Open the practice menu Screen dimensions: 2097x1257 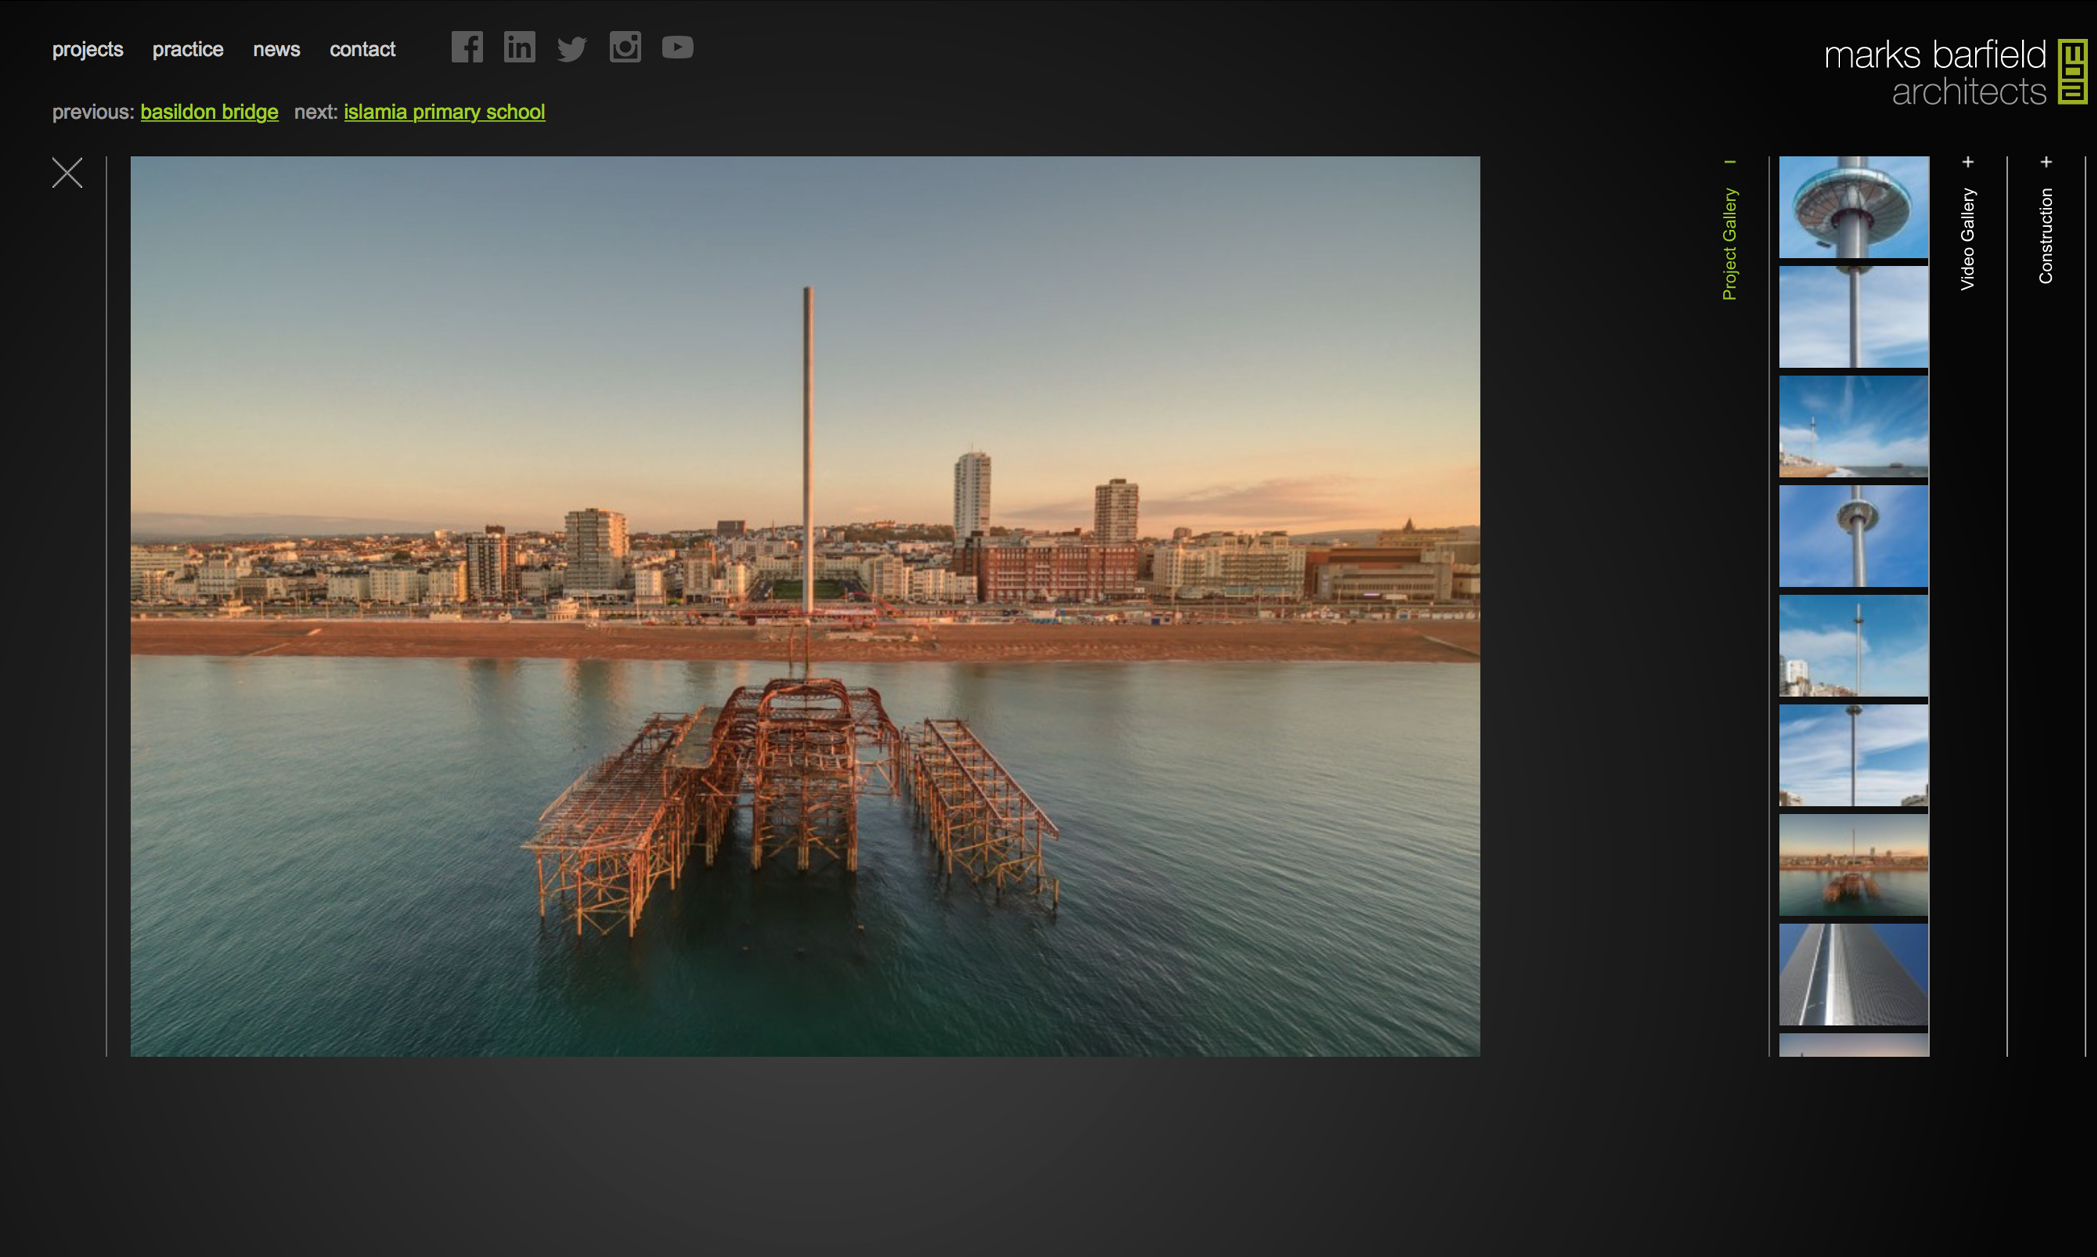(187, 49)
